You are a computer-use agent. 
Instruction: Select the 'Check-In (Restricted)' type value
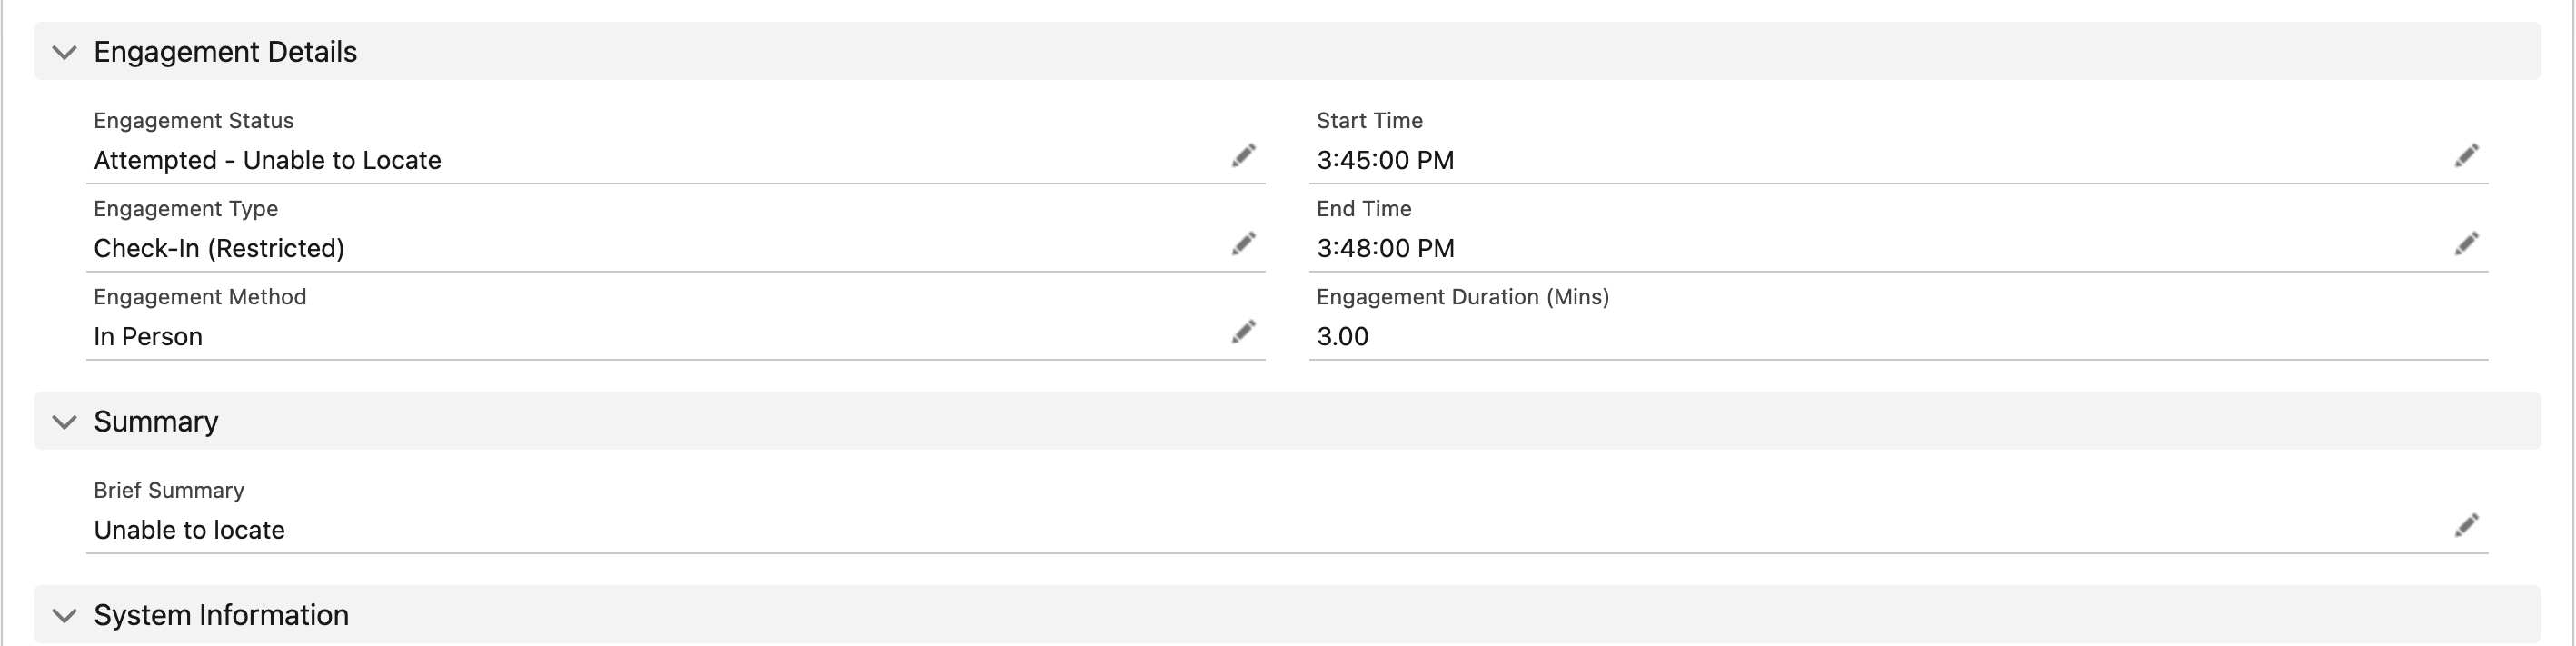[219, 248]
